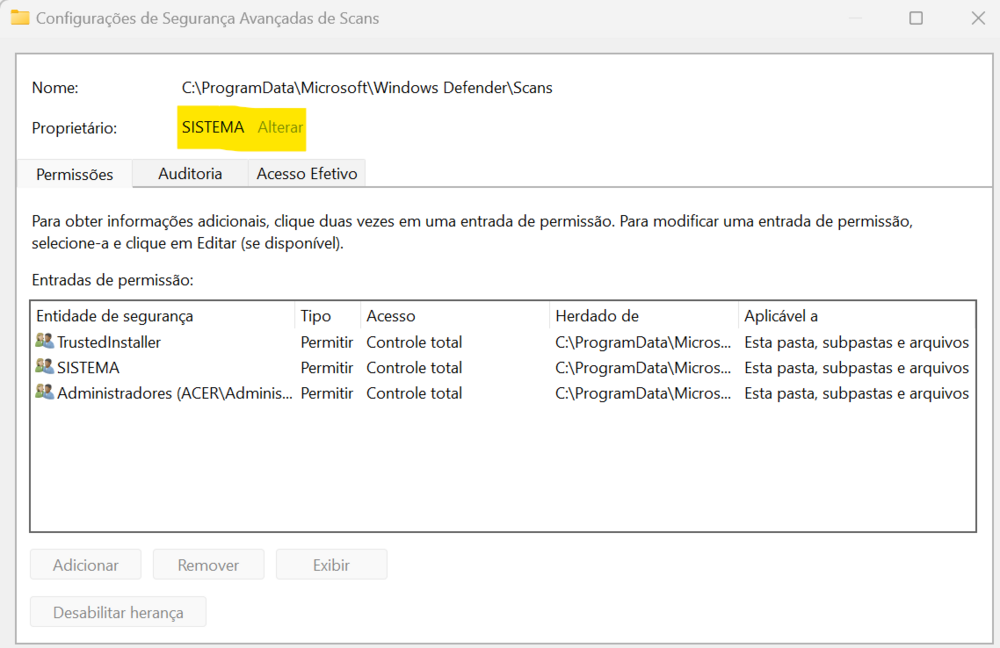Click the Aplicável a column header
1000x648 pixels.
[781, 316]
